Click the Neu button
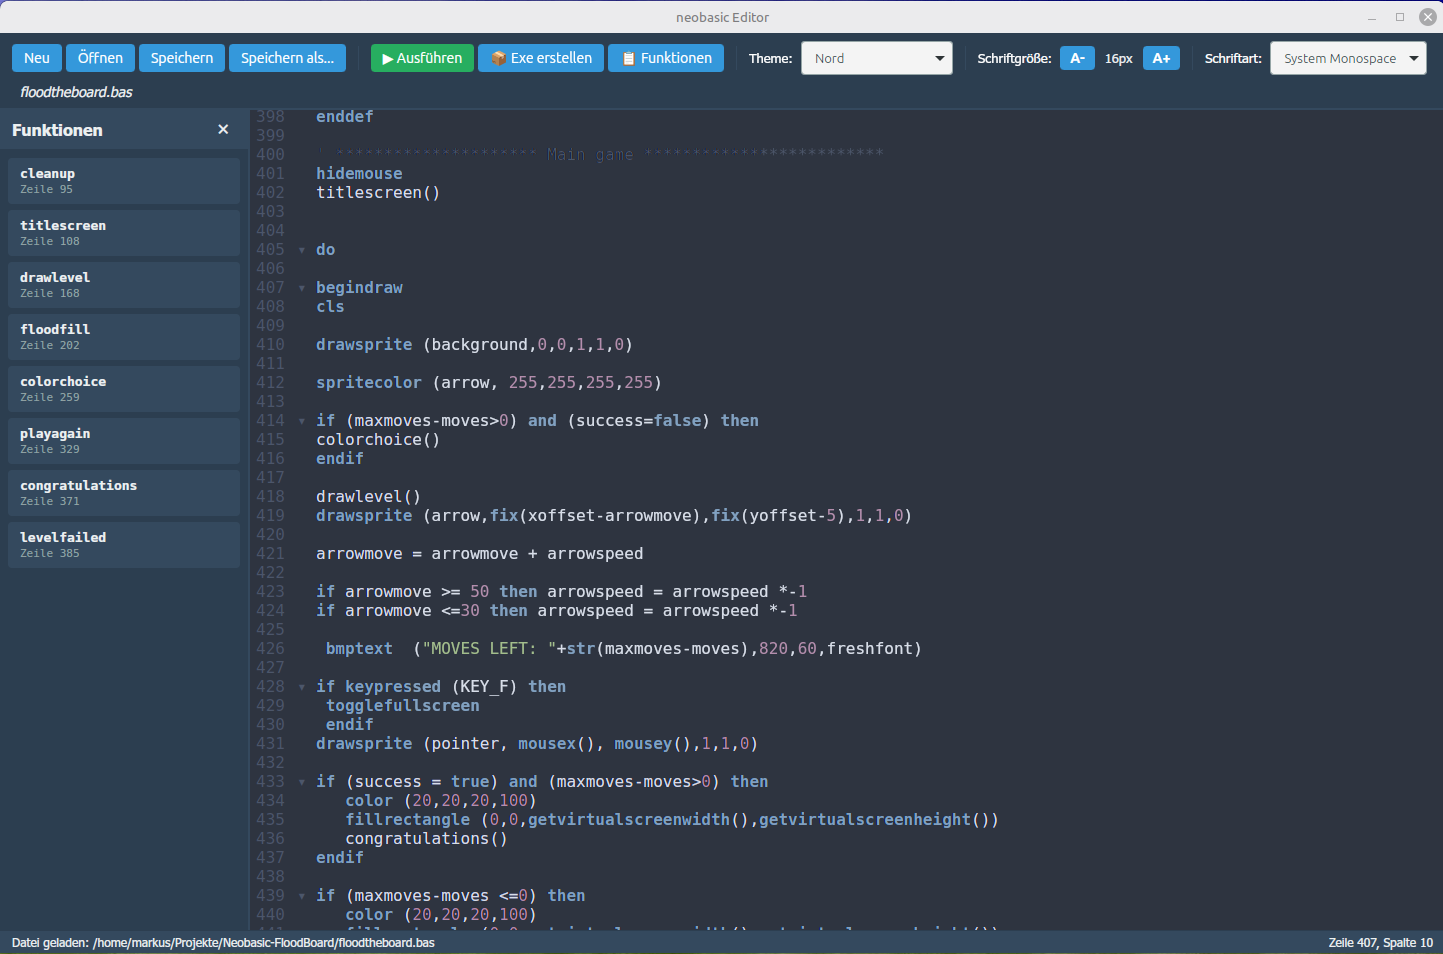Screen dimensions: 1443x954 coord(37,58)
